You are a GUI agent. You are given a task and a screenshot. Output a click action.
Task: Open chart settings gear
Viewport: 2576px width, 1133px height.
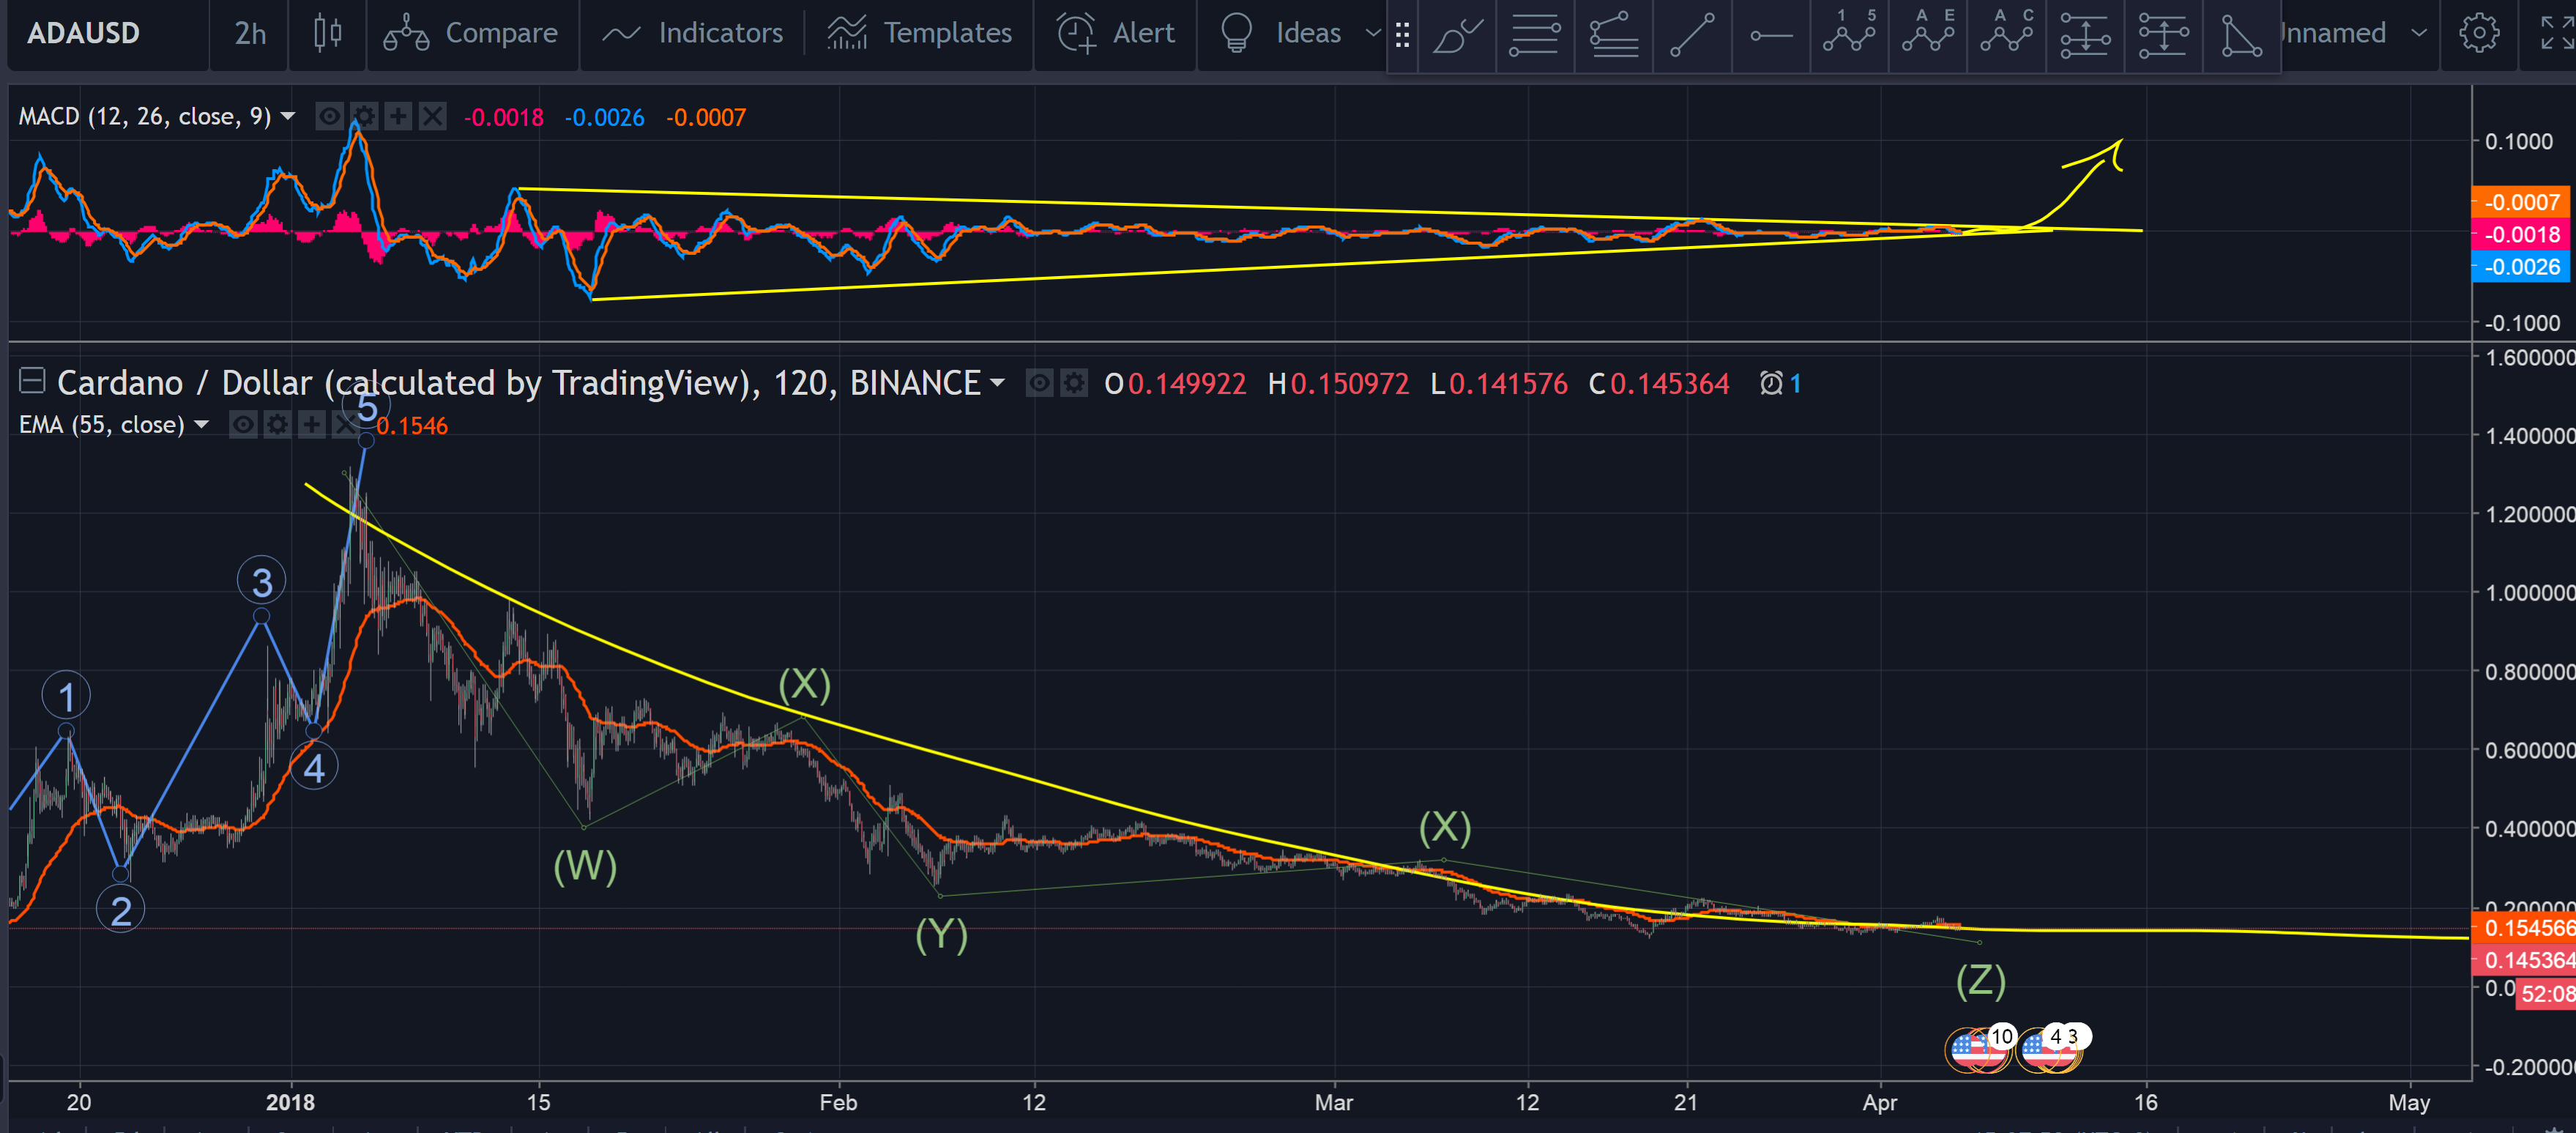[2478, 33]
